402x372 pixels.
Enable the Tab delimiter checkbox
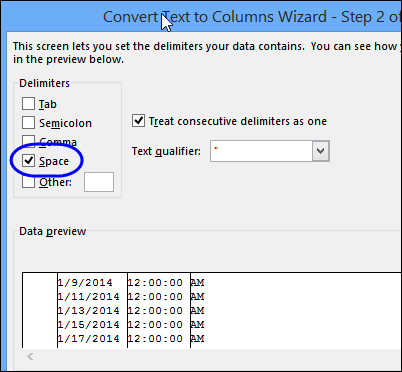coord(28,103)
